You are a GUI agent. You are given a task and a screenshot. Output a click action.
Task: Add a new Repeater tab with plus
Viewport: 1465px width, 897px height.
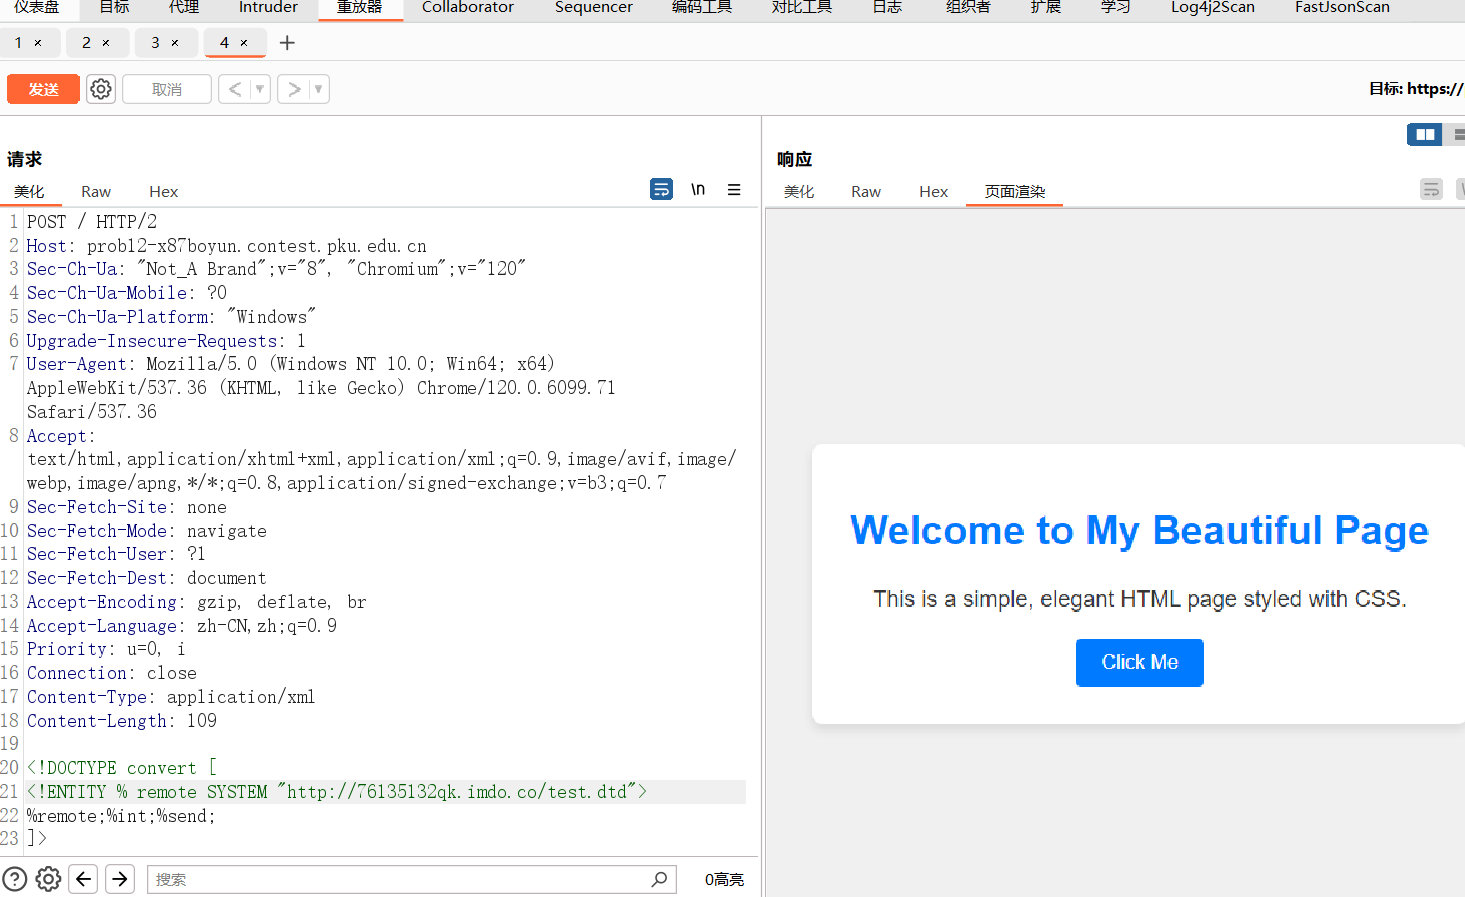tap(287, 43)
